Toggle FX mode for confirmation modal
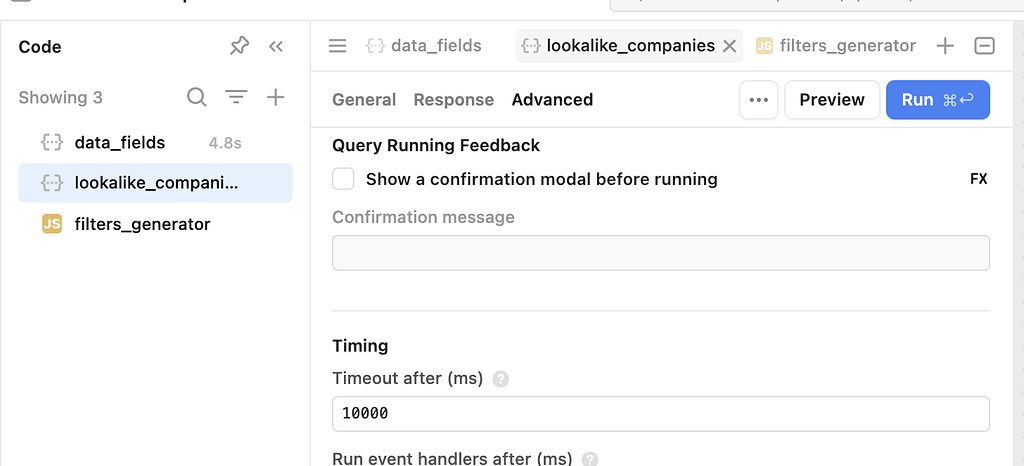Screen dimensions: 1024x466 pos(978,180)
